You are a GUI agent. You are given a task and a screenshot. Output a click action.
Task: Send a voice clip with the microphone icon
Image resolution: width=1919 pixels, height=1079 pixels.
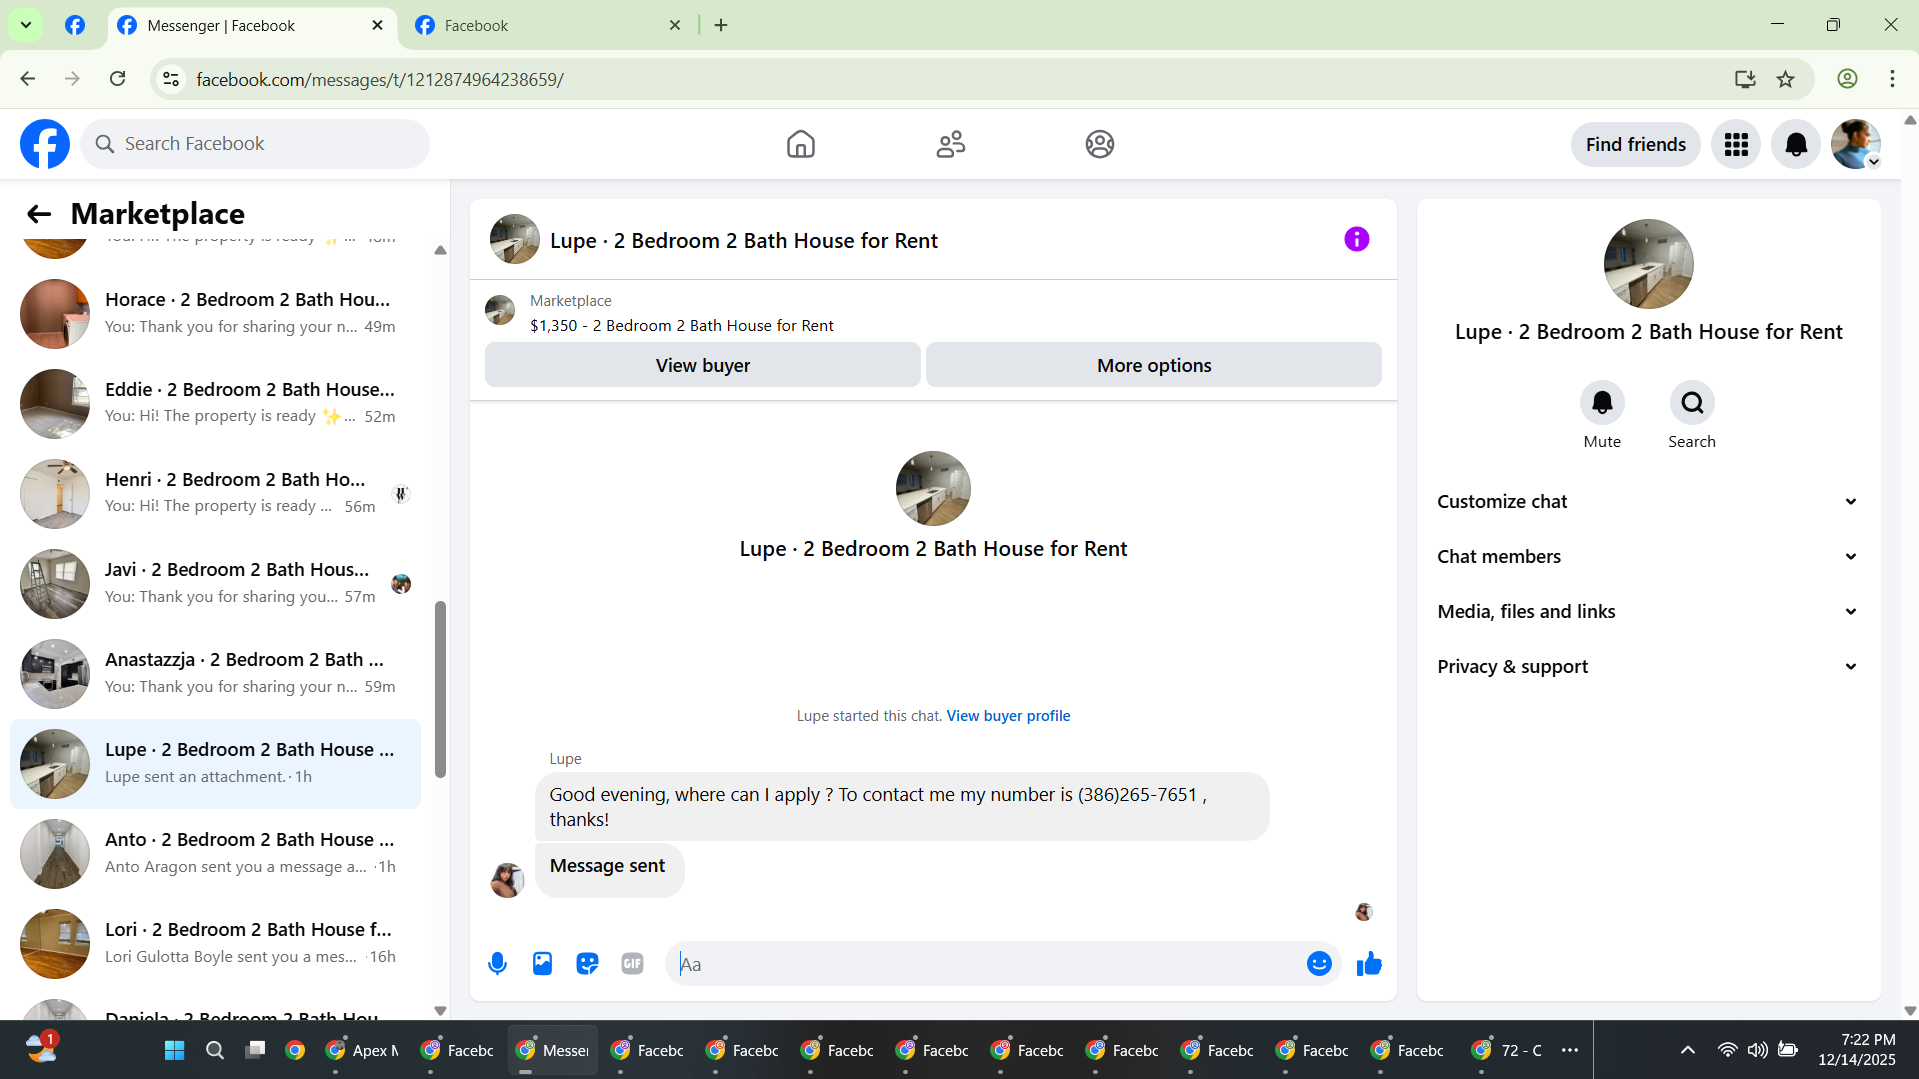click(x=497, y=964)
